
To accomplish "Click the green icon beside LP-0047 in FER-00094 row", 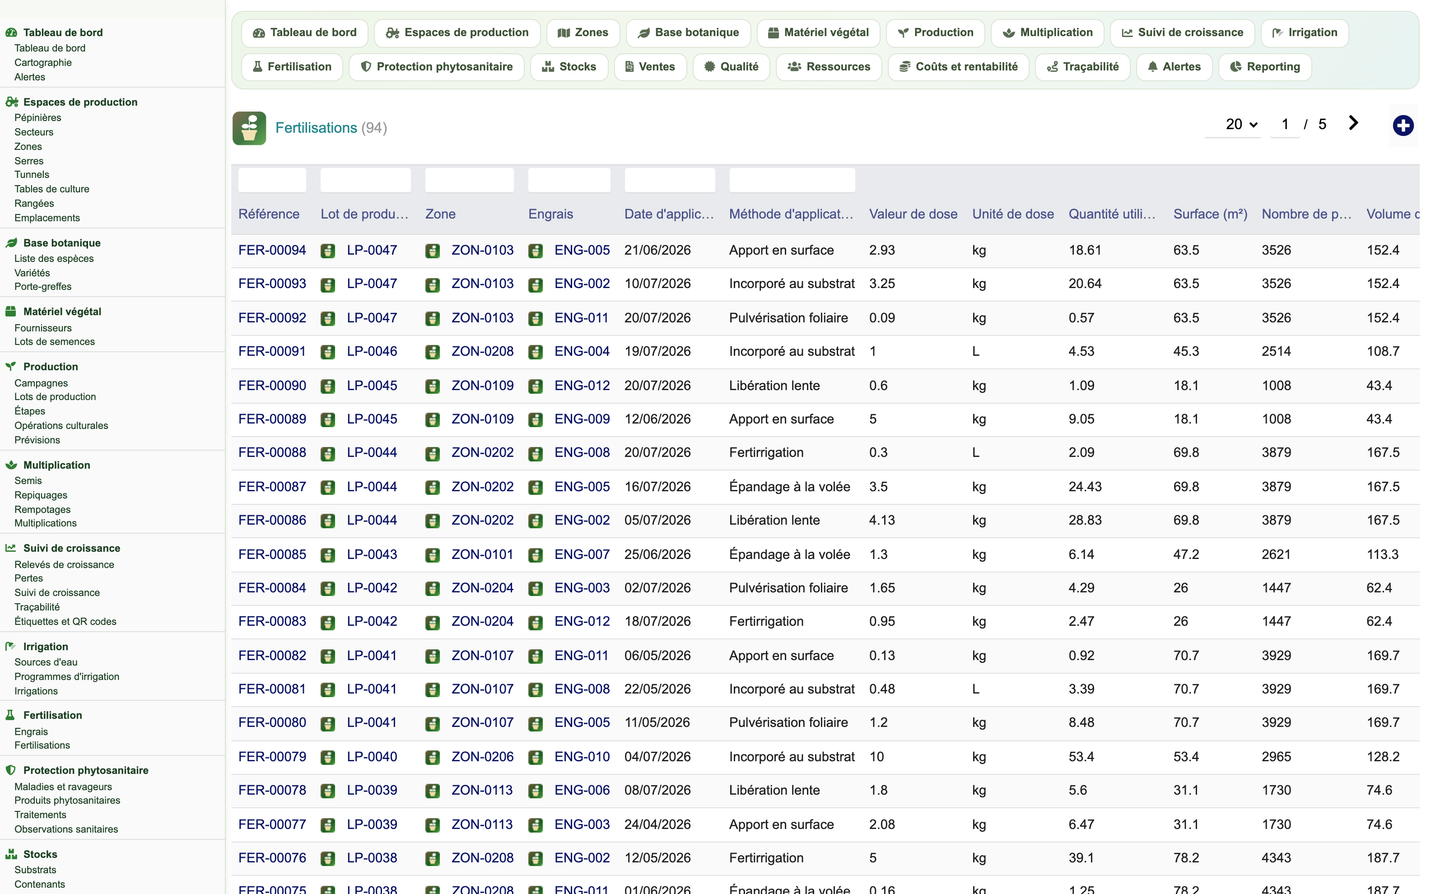I will [x=328, y=251].
